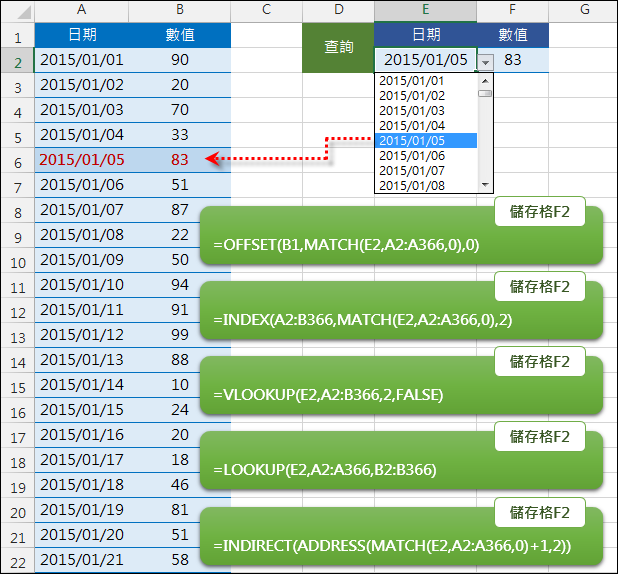Click the INDEX formula text box
The image size is (618, 574).
[x=401, y=311]
